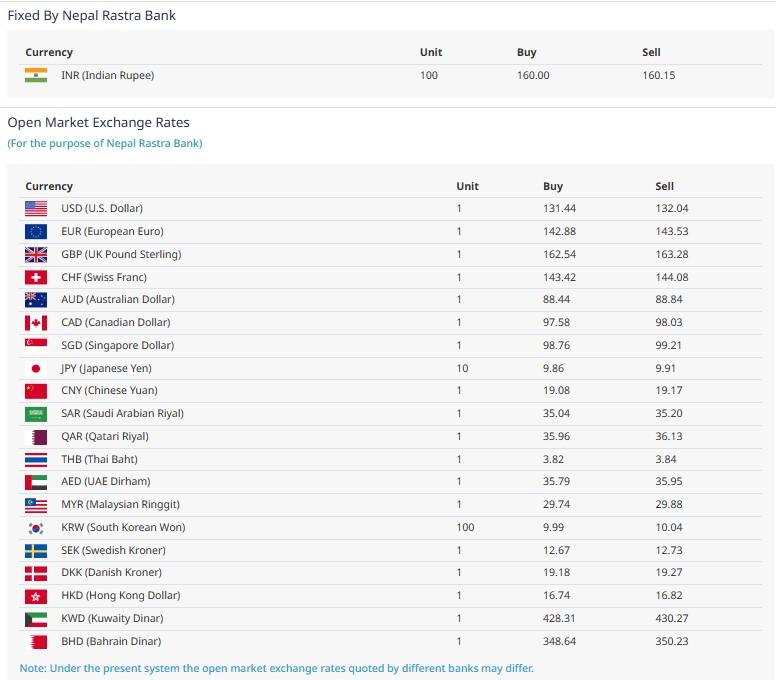Click the Buy column header in open market table
The height and width of the screenshot is (680, 776).
[x=553, y=186]
